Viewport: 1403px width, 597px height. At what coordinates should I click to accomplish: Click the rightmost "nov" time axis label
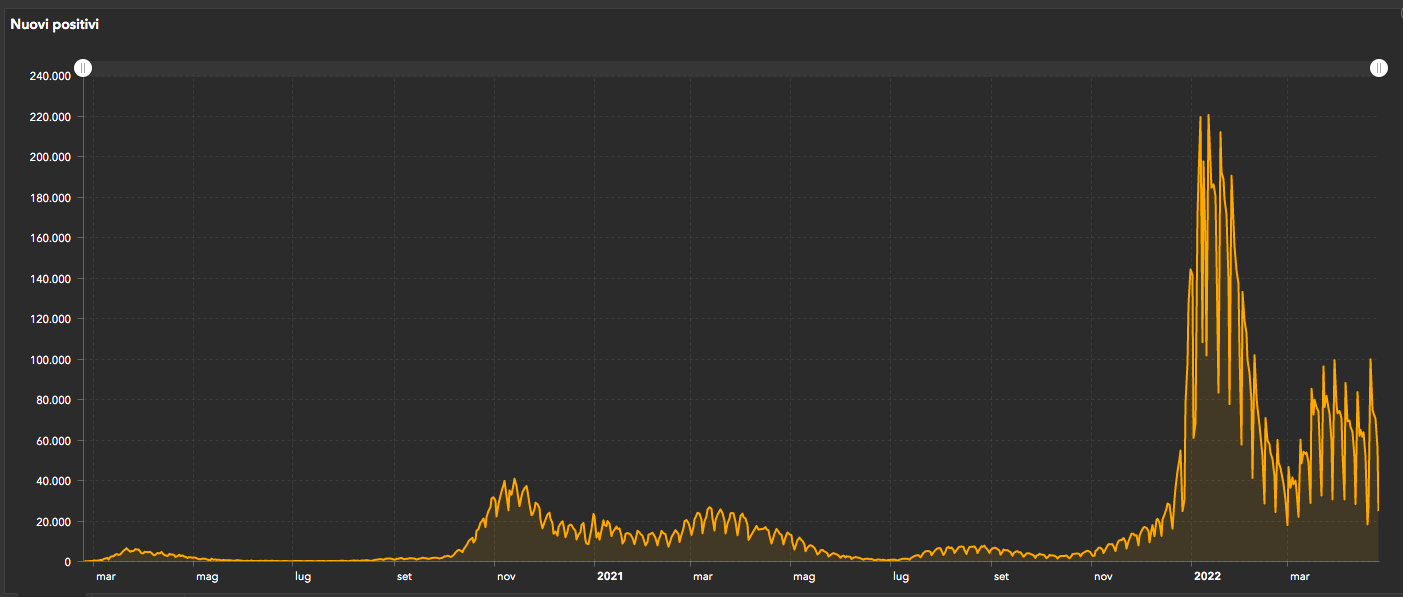coord(1103,577)
